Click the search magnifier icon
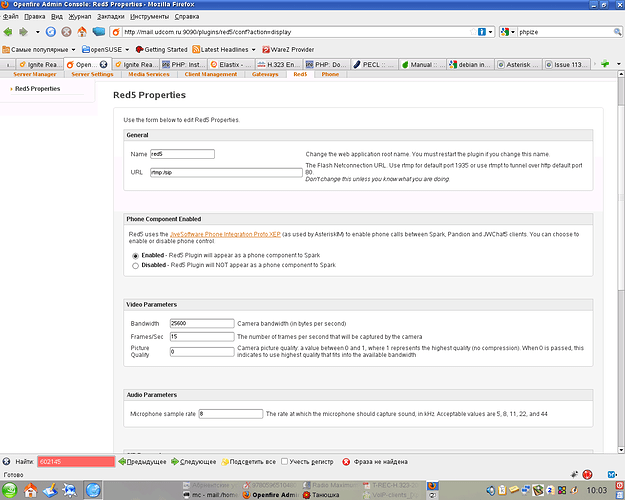Viewport: 625px width, 500px height. coord(617,32)
